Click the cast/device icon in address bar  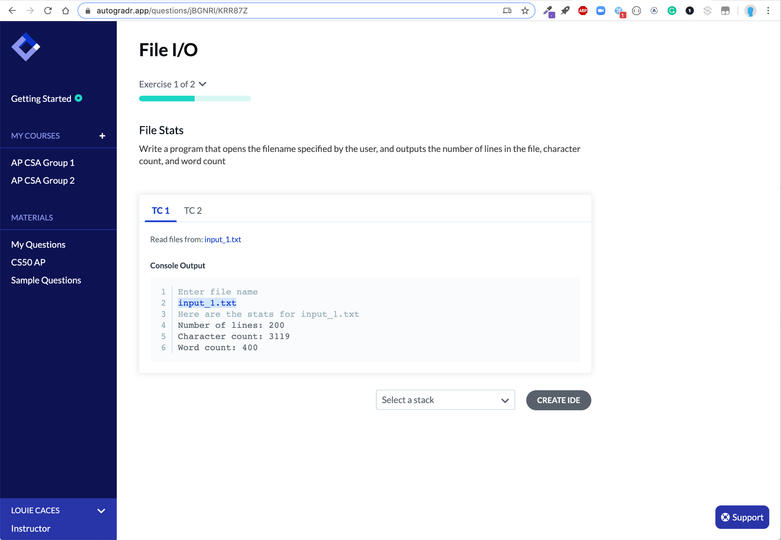[507, 10]
